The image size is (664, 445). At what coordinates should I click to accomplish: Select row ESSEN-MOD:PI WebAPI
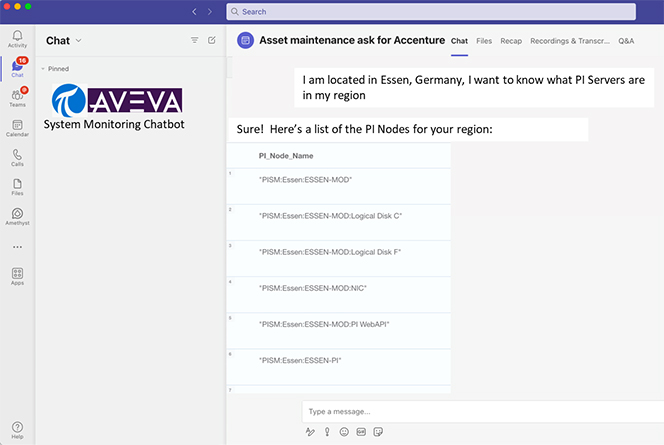(x=338, y=331)
